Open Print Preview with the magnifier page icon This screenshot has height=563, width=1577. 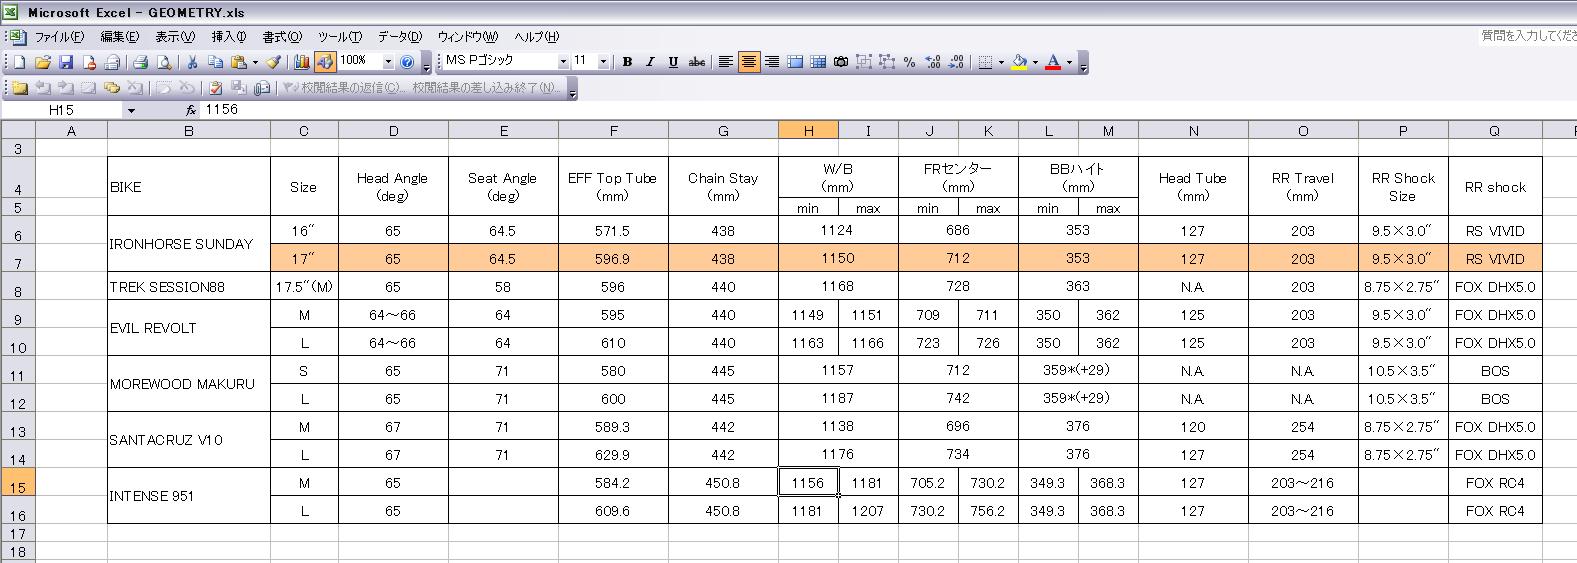coord(164,62)
